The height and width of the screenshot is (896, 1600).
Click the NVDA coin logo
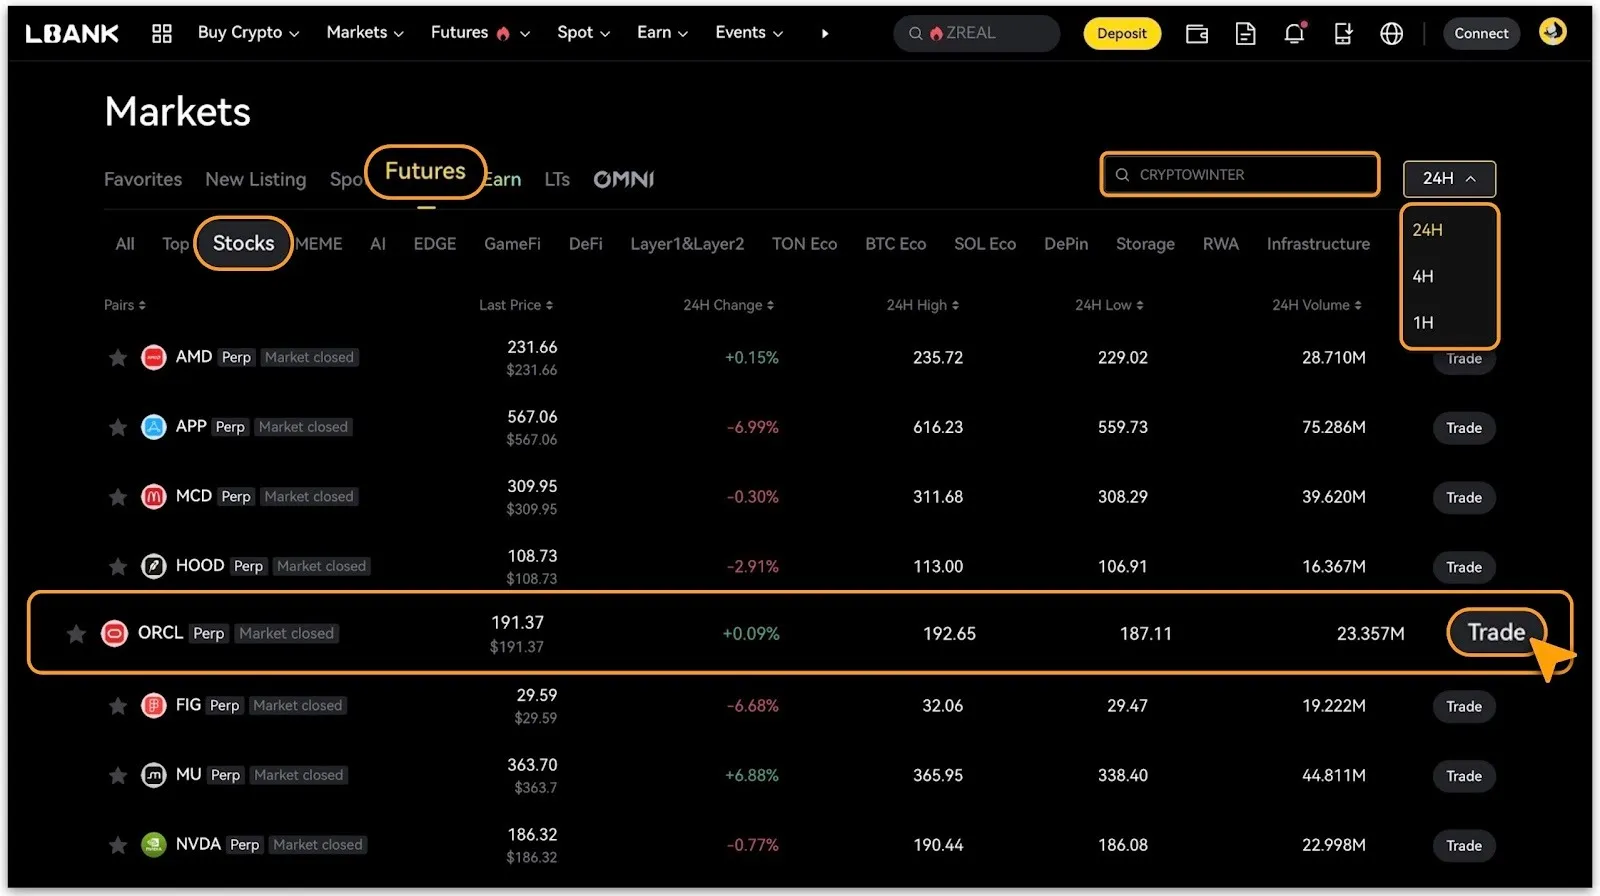point(153,845)
